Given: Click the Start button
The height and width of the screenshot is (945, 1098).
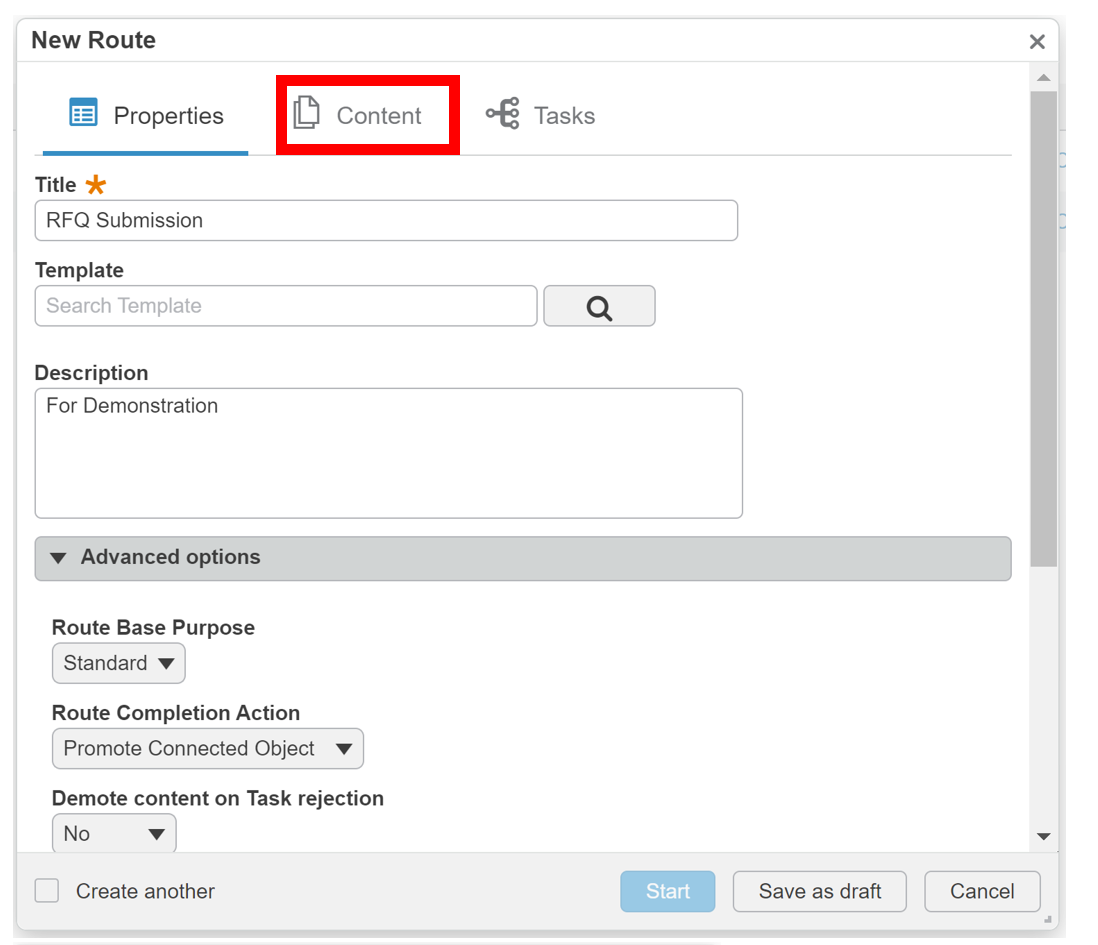Looking at the screenshot, I should point(668,892).
